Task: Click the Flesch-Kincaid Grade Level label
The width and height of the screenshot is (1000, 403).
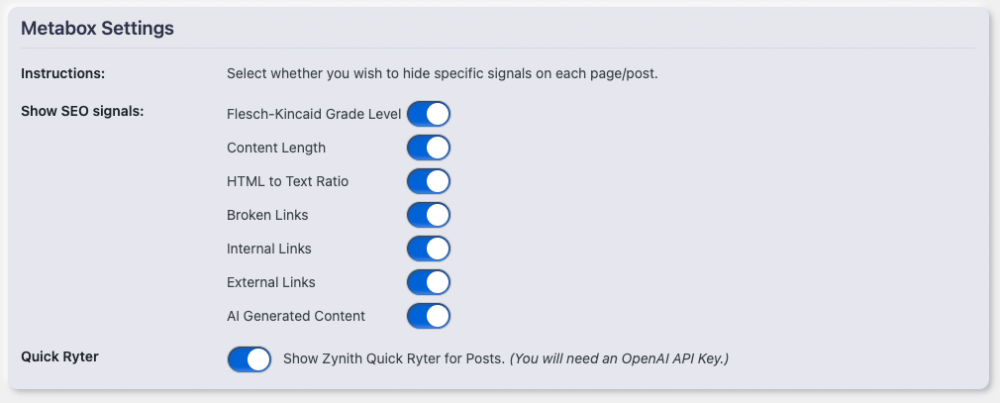Action: 313,115
